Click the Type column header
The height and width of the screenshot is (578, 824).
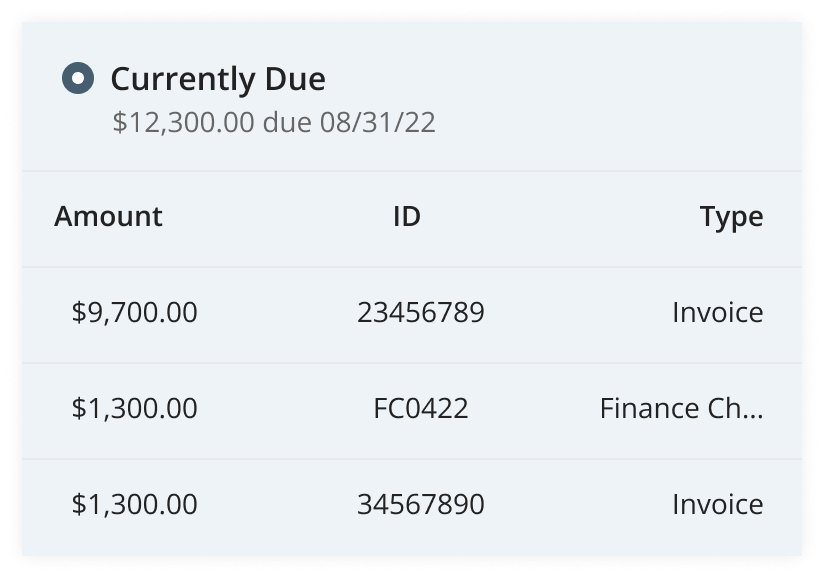732,216
